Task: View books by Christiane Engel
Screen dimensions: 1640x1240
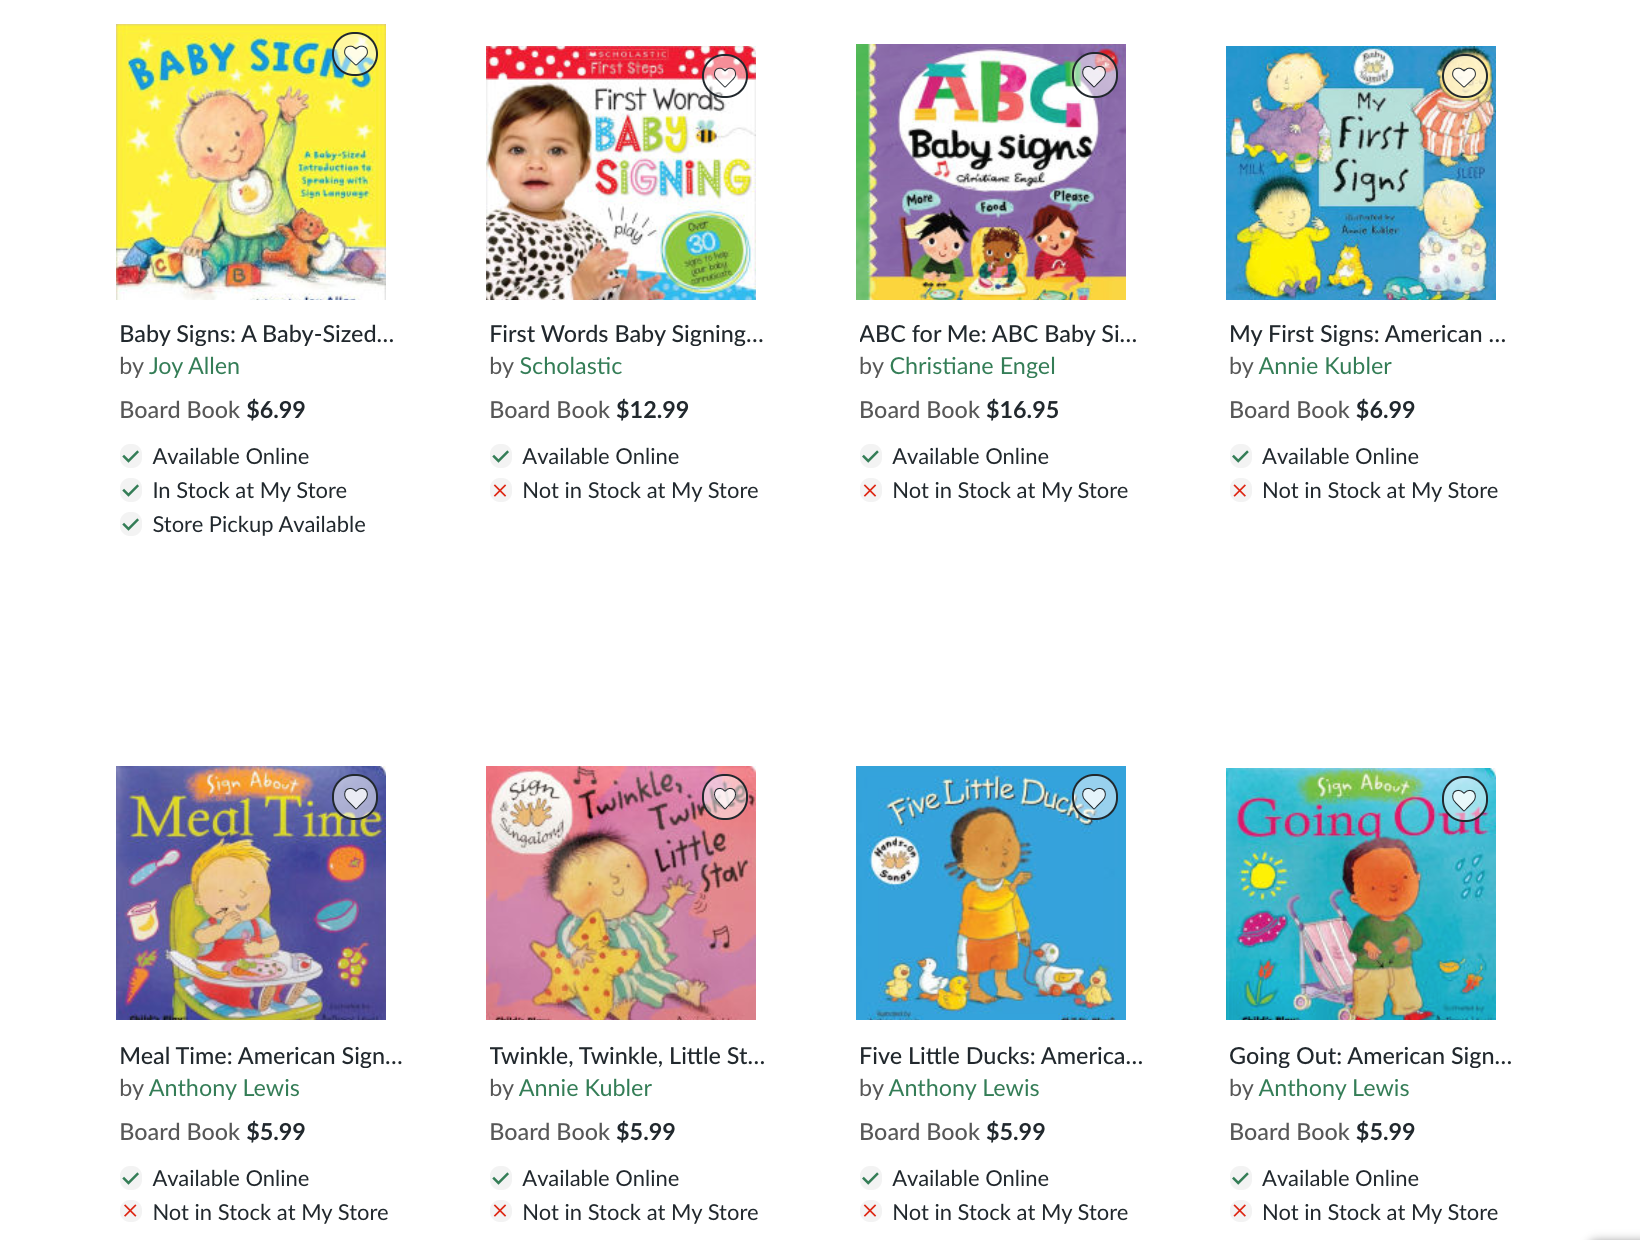Action: click(x=972, y=366)
